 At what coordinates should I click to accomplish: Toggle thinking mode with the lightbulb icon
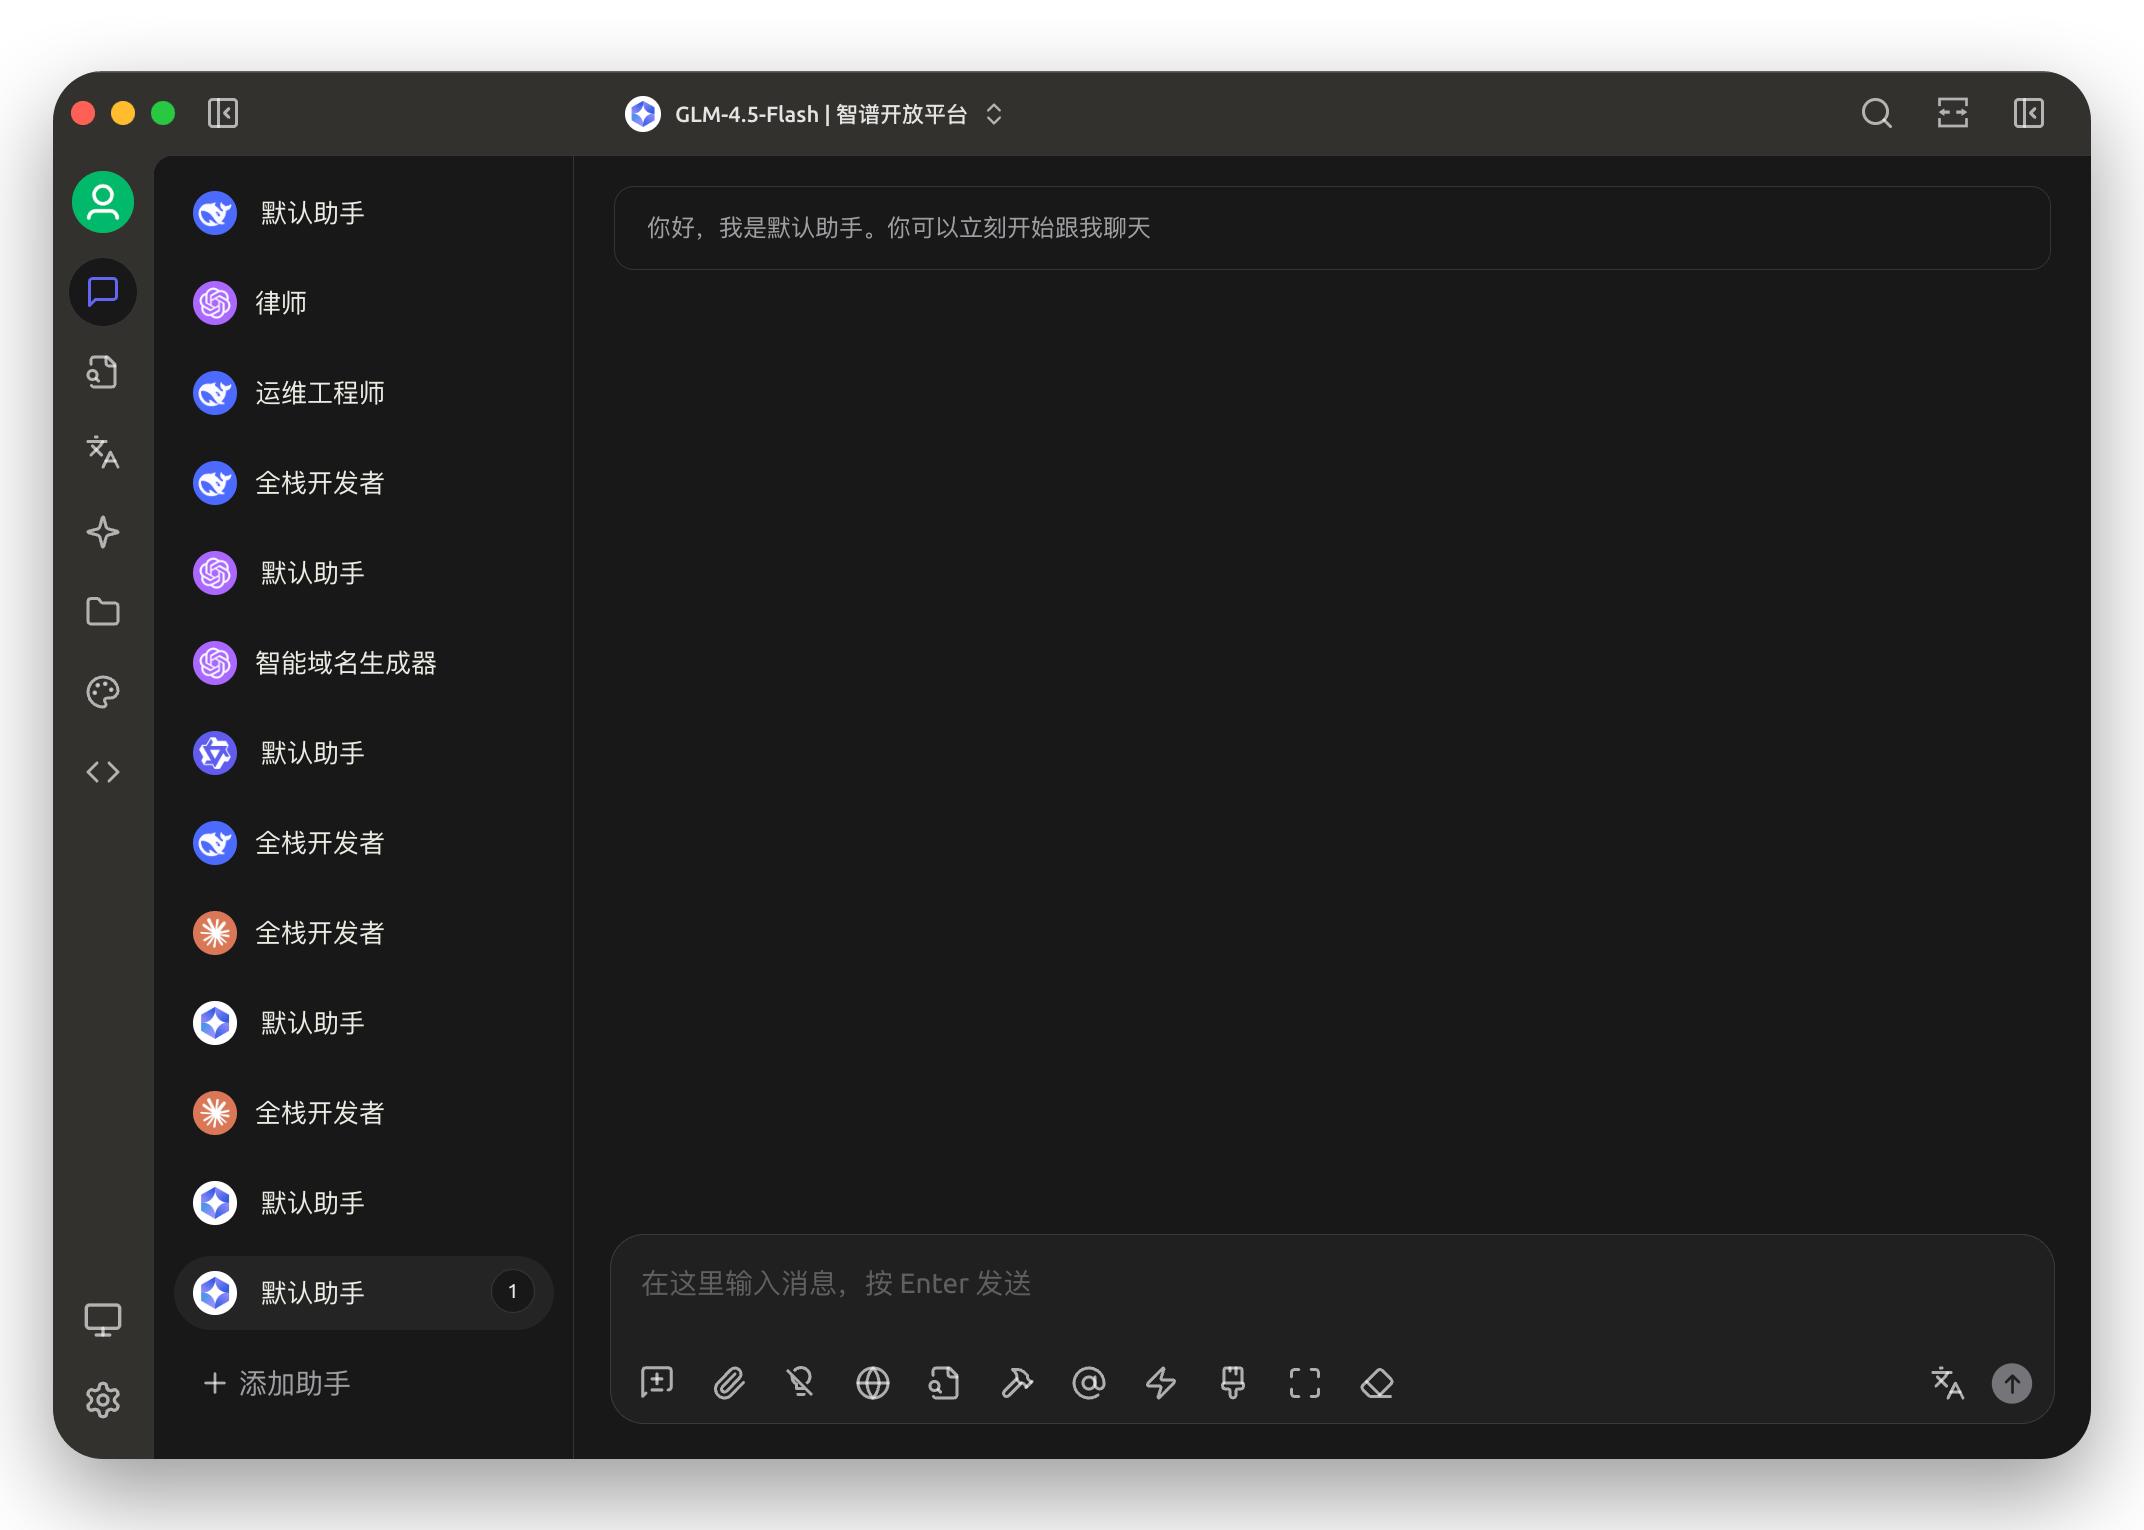pyautogui.click(x=801, y=1383)
